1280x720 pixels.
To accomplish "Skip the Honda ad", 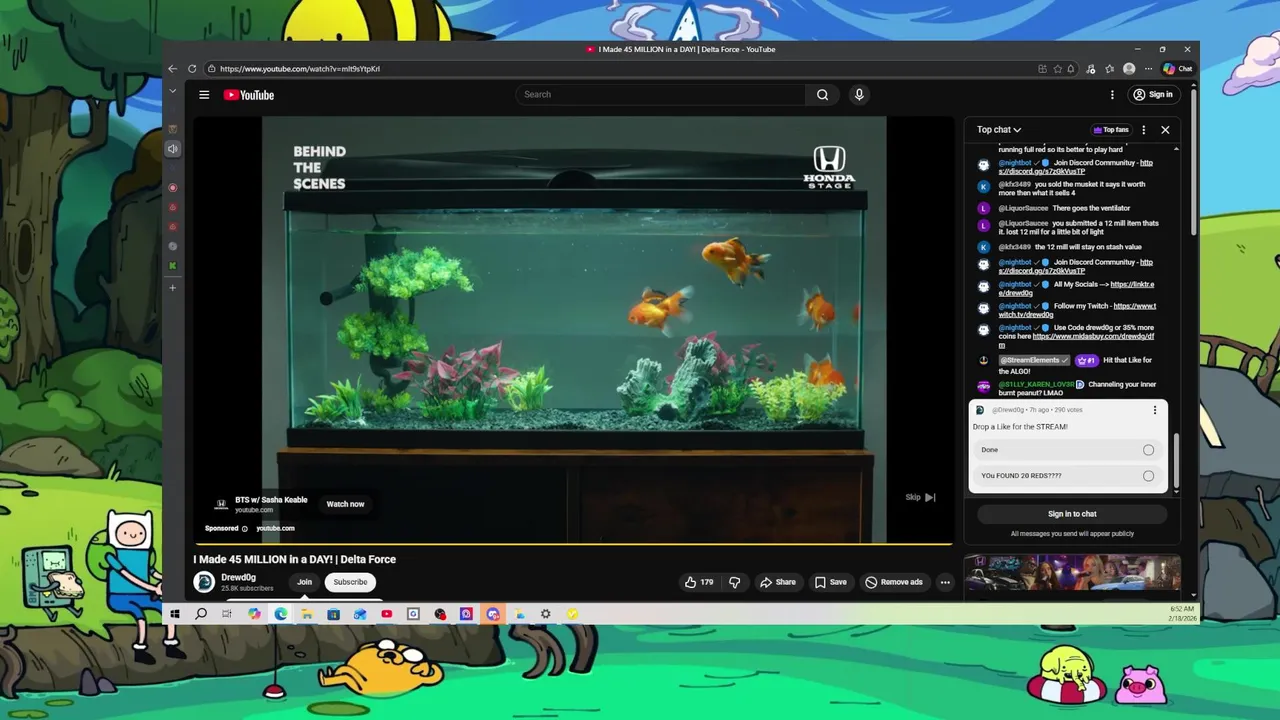I will 920,497.
